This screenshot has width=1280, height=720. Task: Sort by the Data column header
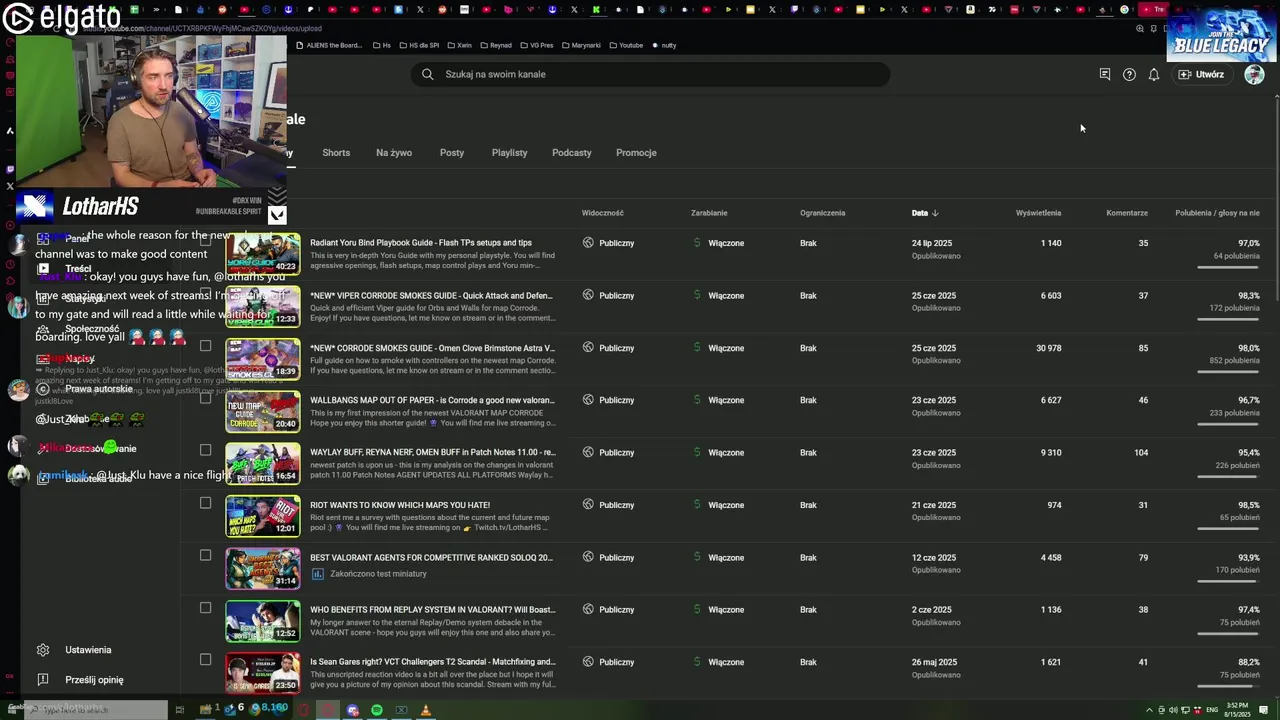click(x=924, y=213)
